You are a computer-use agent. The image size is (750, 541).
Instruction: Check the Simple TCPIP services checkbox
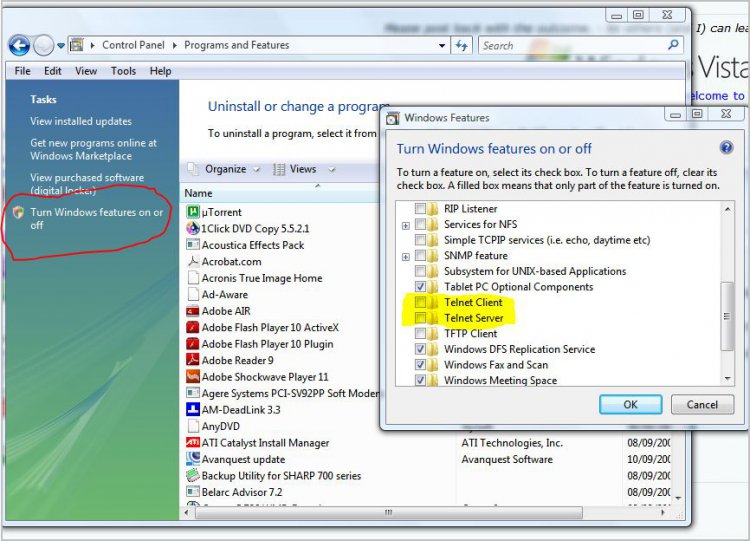point(420,240)
